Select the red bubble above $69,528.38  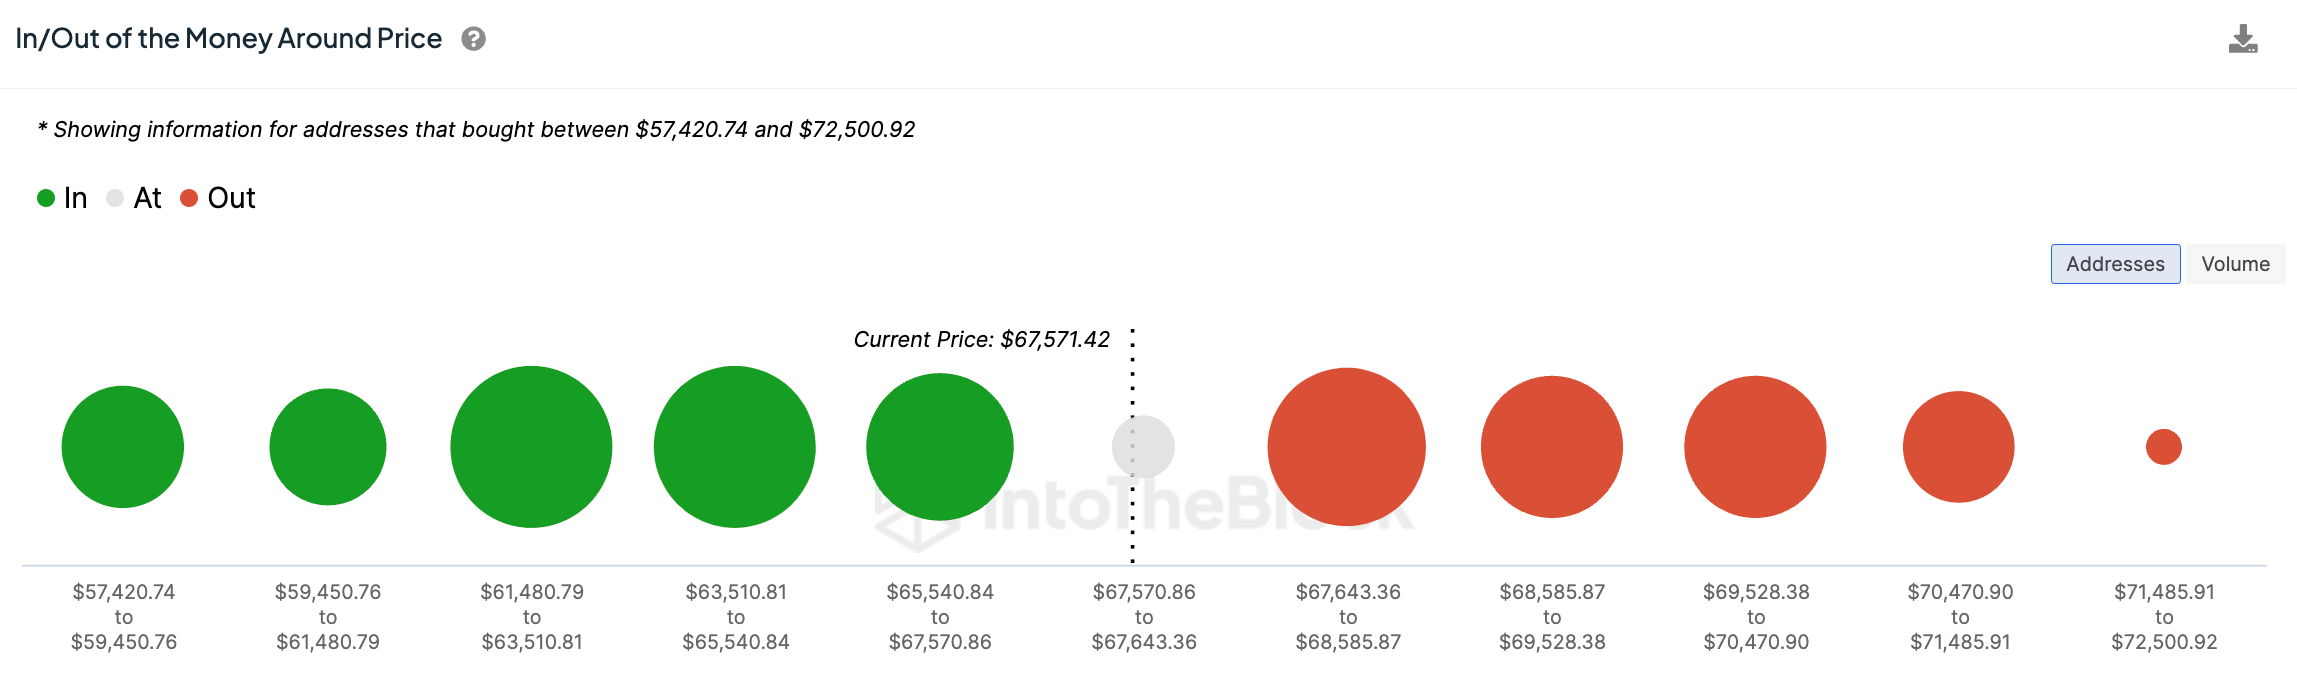tap(1755, 447)
